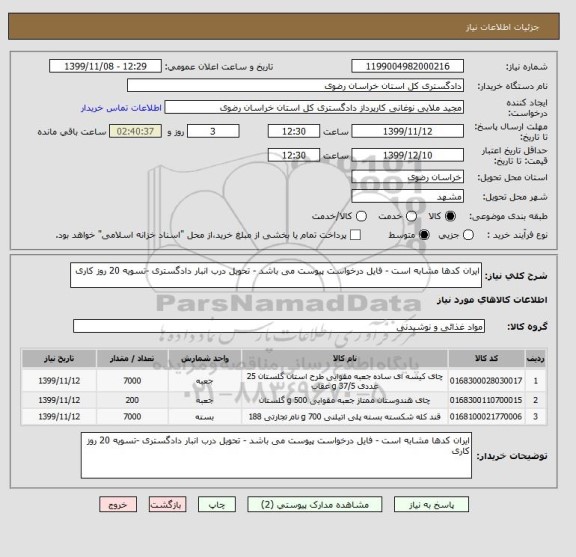The image size is (576, 557).
Task: Choose the متوسط purchase type radio
Action: [424, 235]
